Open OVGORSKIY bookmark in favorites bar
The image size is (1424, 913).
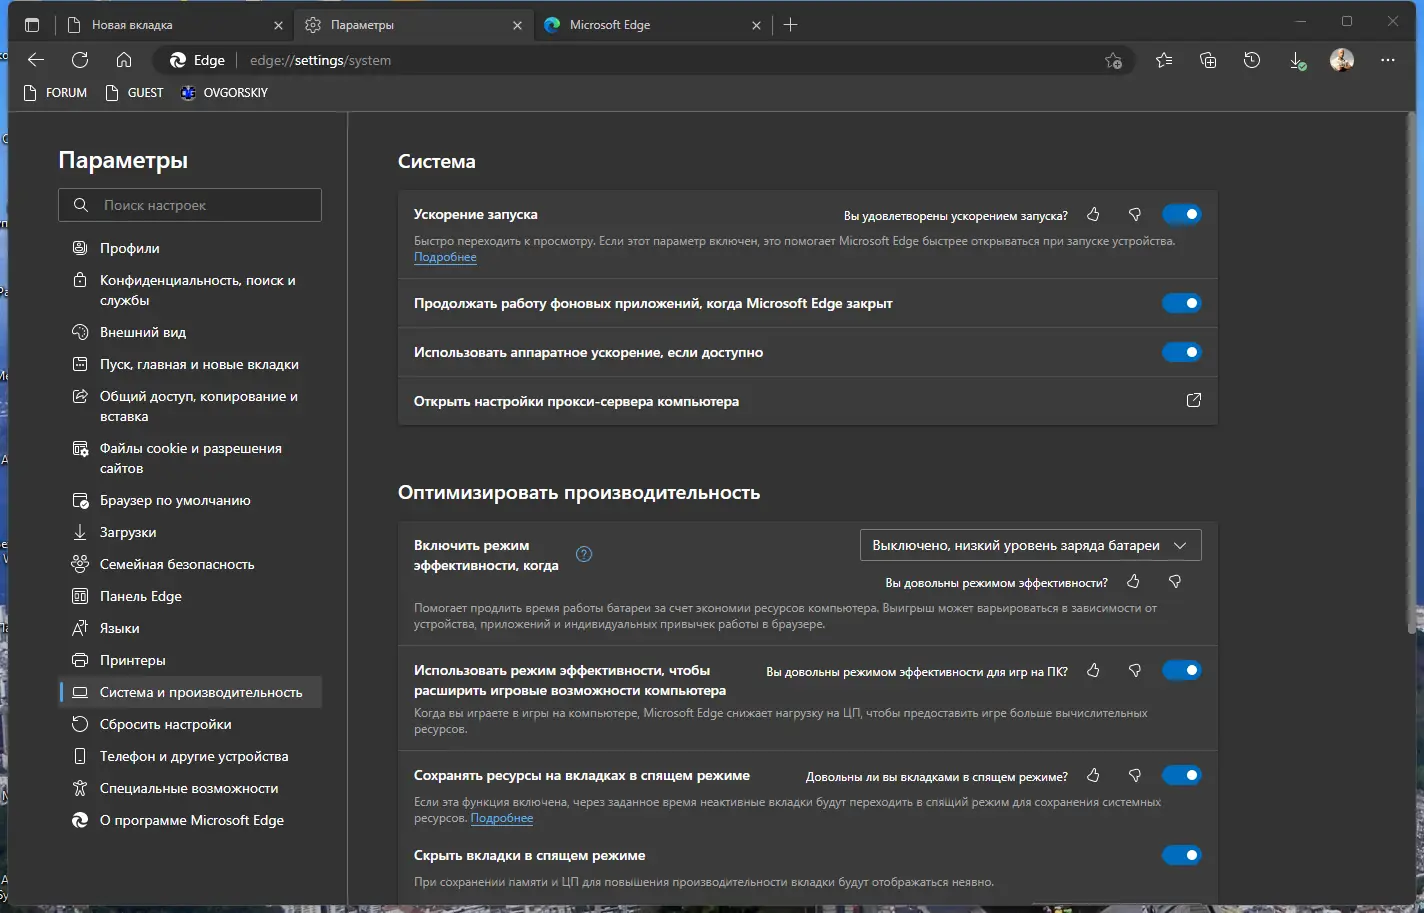click(224, 93)
